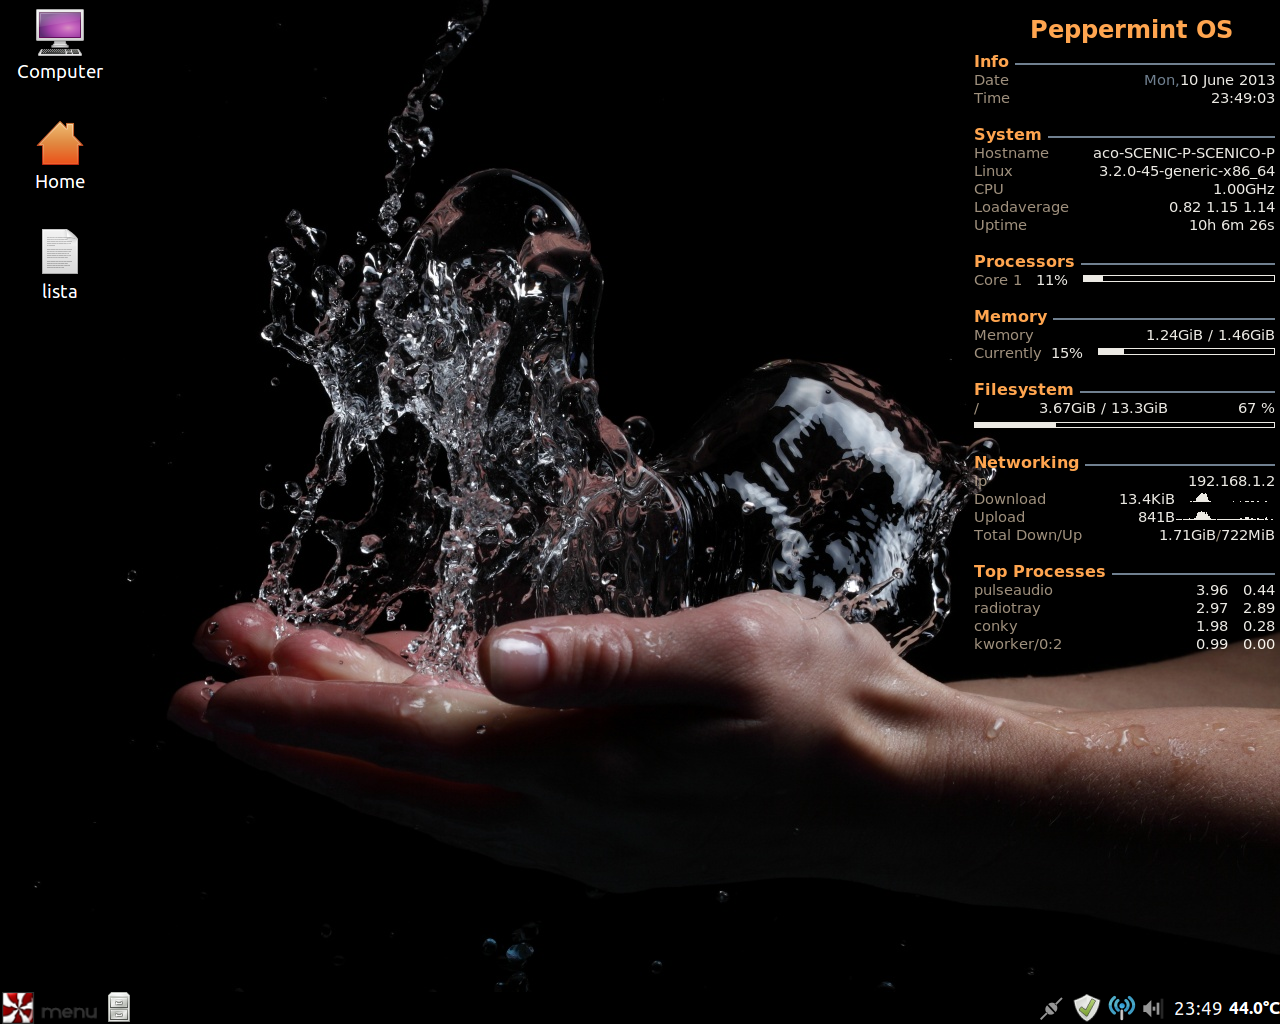Launch the file manager cabinet icon in taskbar
Screen dimensions: 1280x1024
point(119,1007)
